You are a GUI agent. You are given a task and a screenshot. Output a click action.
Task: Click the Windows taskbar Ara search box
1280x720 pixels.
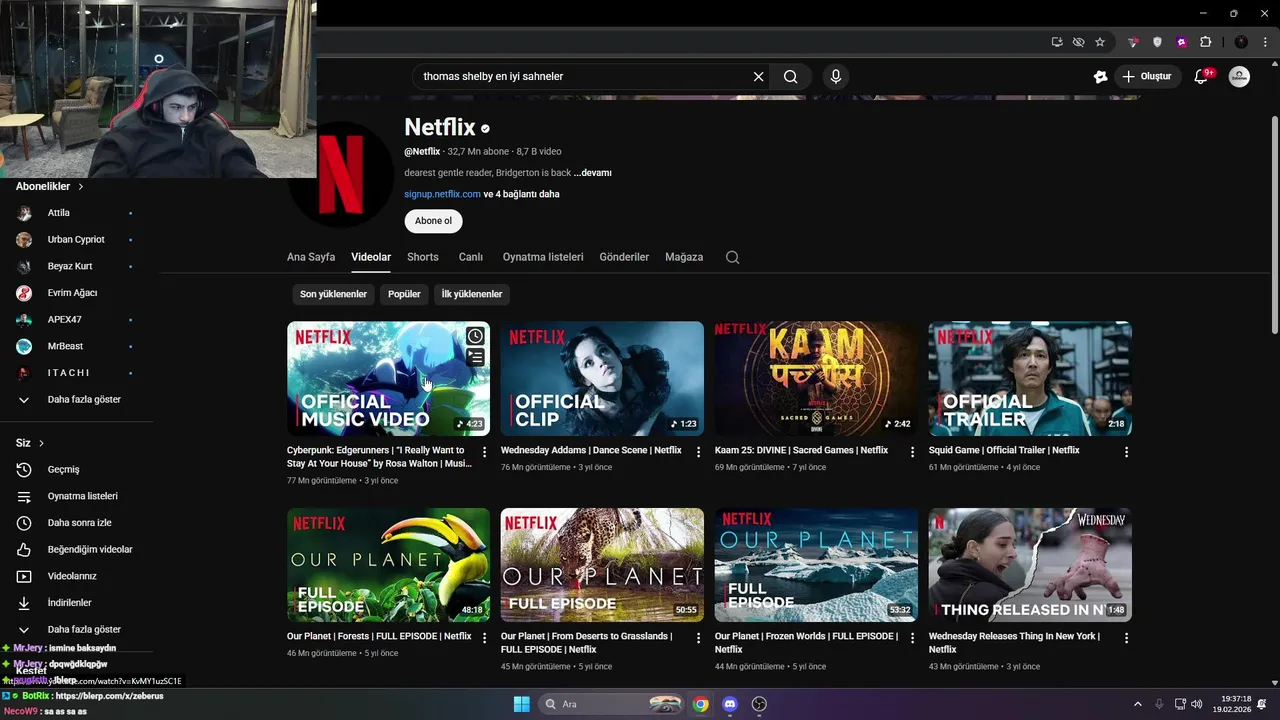click(611, 704)
